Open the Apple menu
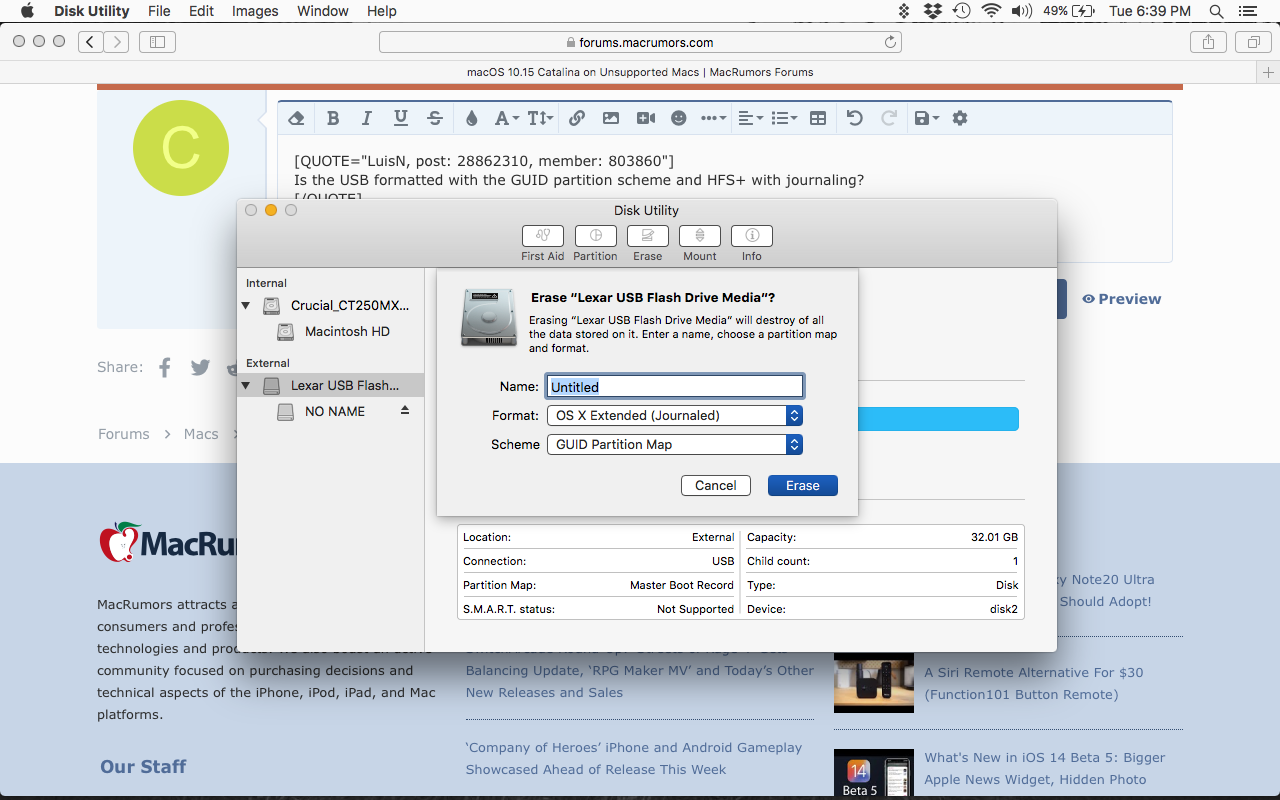This screenshot has height=800, width=1280. (27, 11)
